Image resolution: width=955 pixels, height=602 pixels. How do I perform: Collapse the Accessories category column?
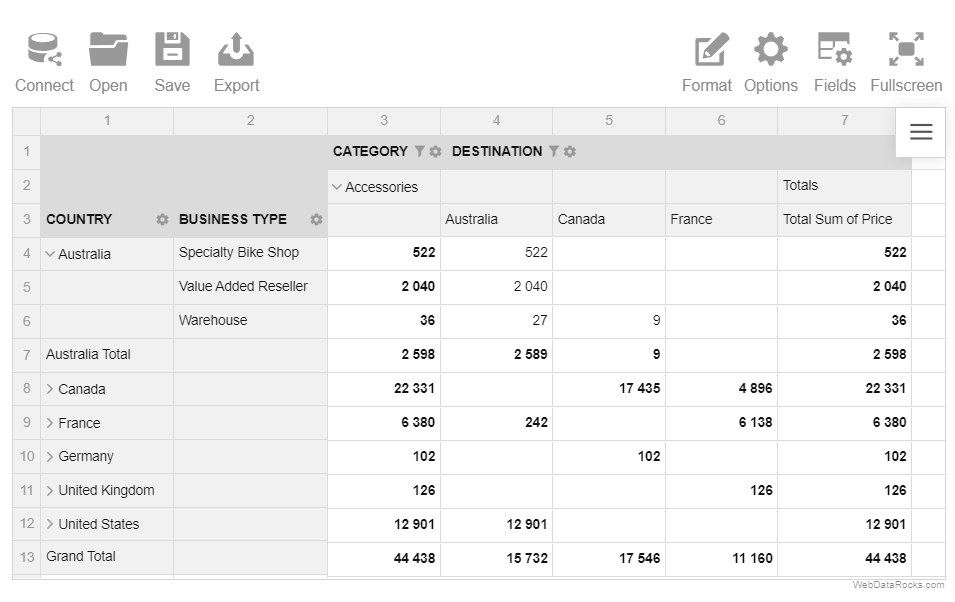pos(337,187)
